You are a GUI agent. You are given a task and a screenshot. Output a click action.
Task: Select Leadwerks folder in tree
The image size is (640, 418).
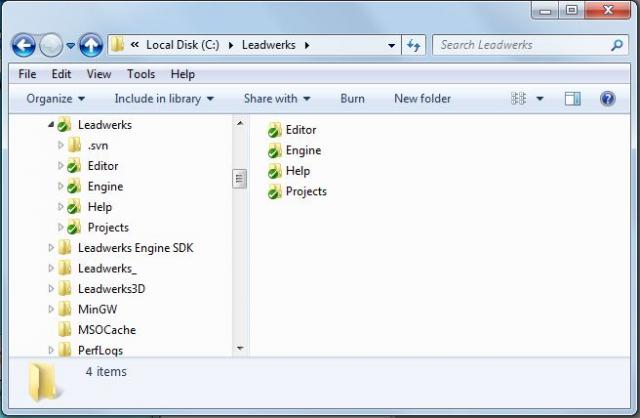[x=104, y=125]
